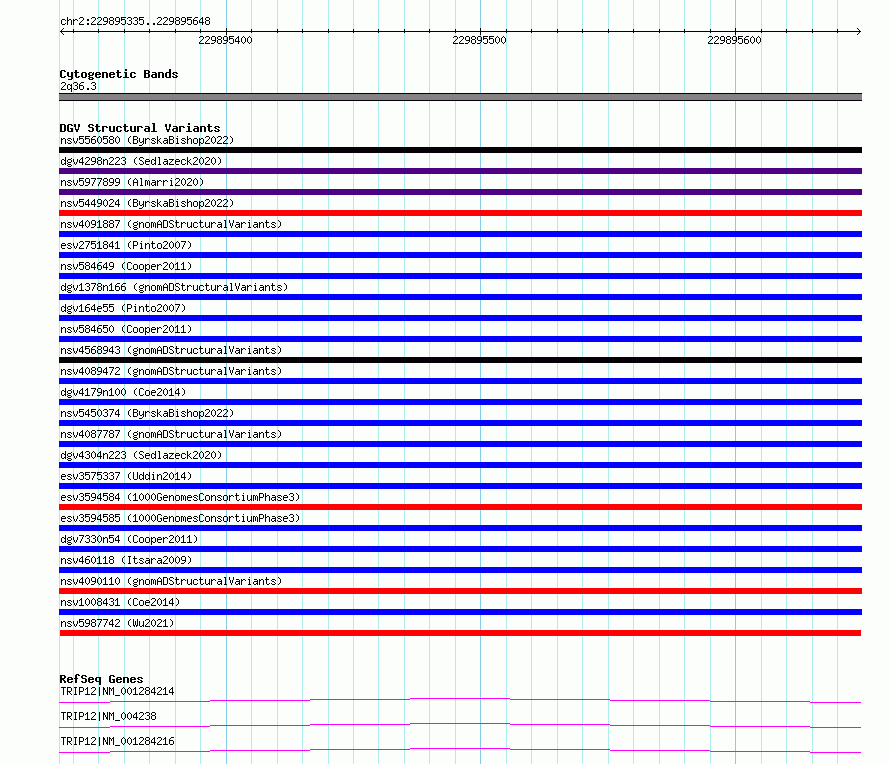Click the red bar under nsv5449024

460,213
